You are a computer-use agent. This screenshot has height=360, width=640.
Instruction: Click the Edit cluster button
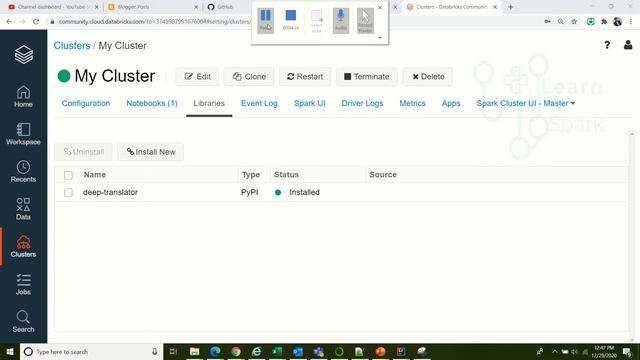(197, 77)
